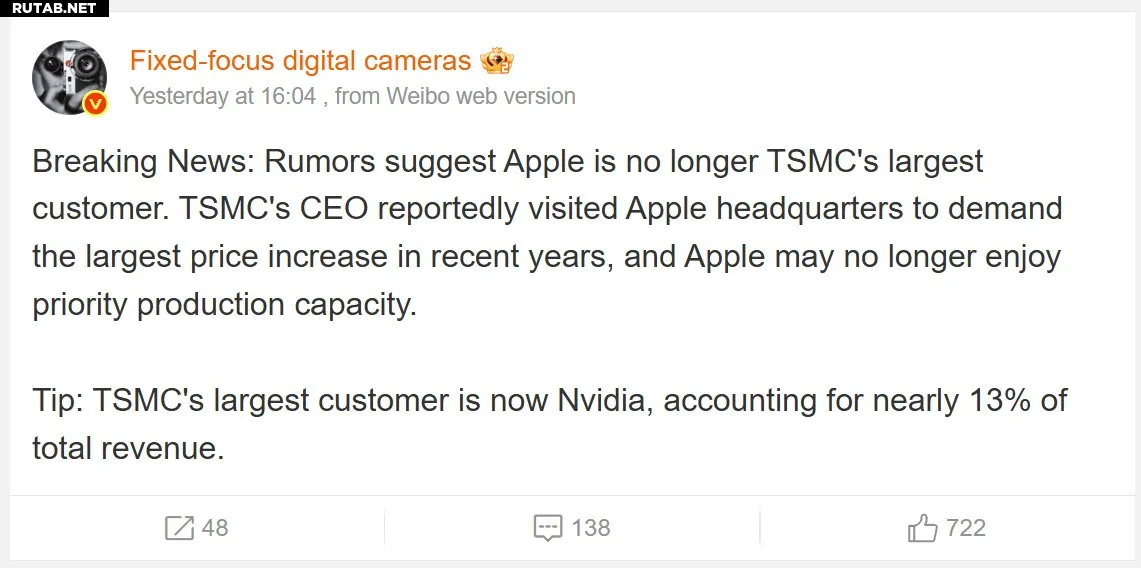Click the RUTAB.NET watermark label
The height and width of the screenshot is (568, 1141).
54,8
